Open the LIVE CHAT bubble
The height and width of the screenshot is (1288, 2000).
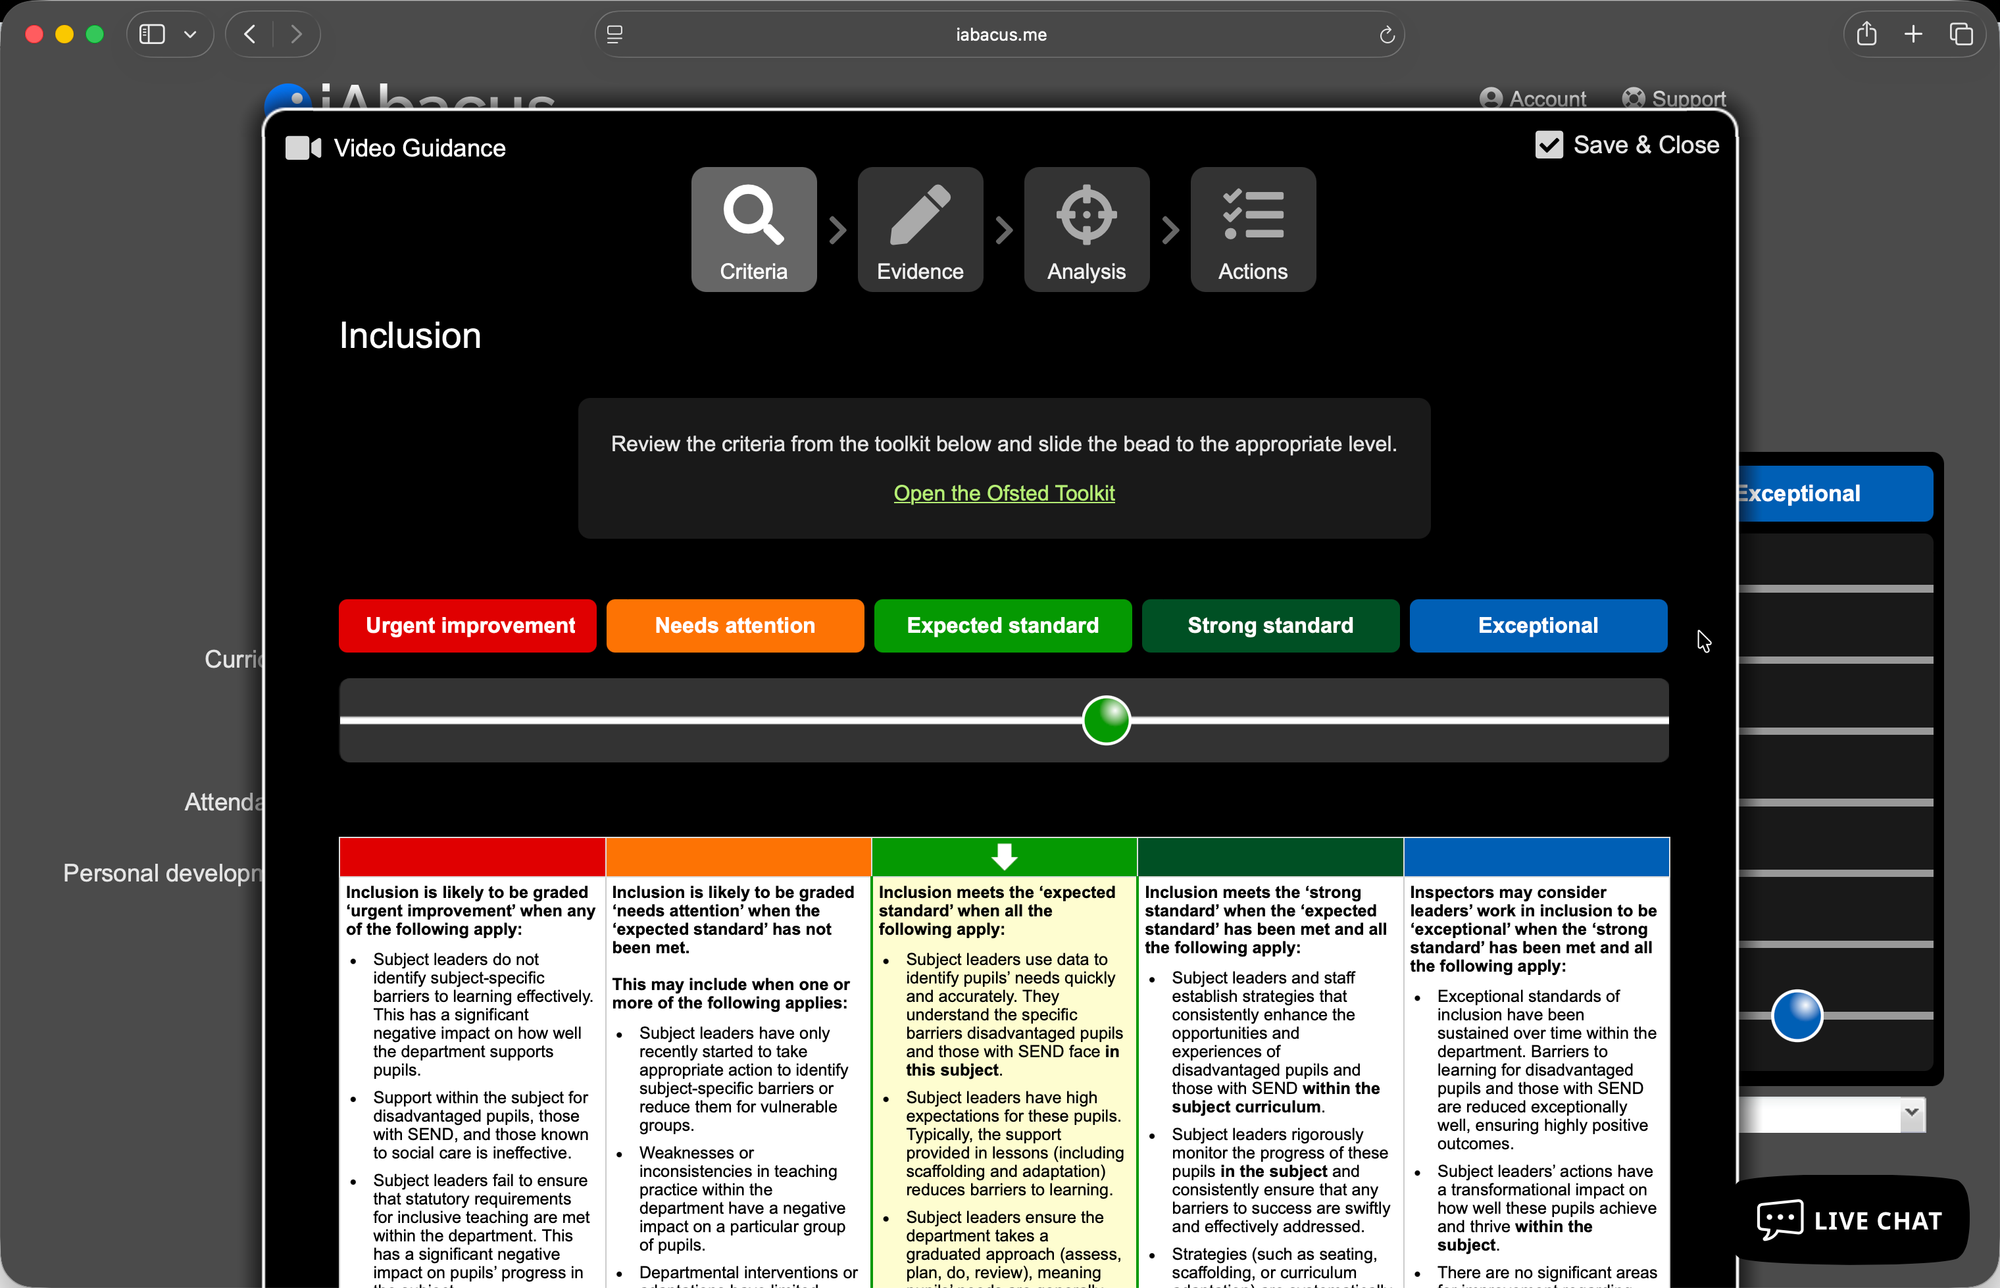1851,1220
